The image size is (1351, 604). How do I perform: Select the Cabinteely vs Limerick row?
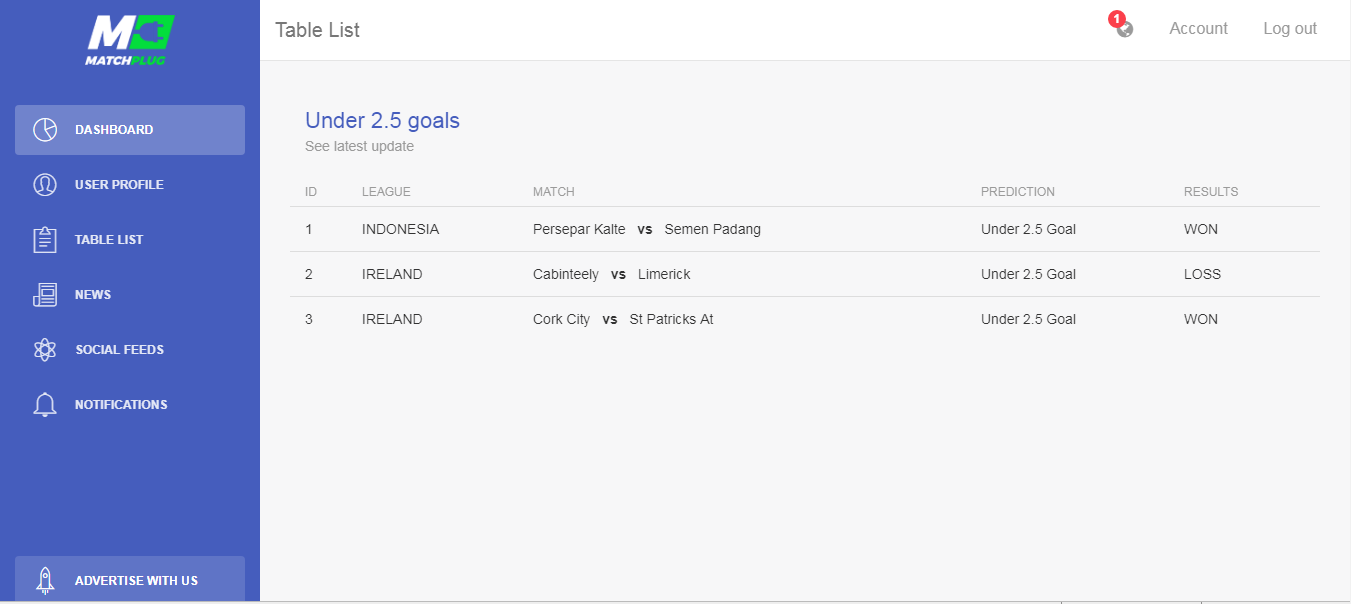click(805, 274)
